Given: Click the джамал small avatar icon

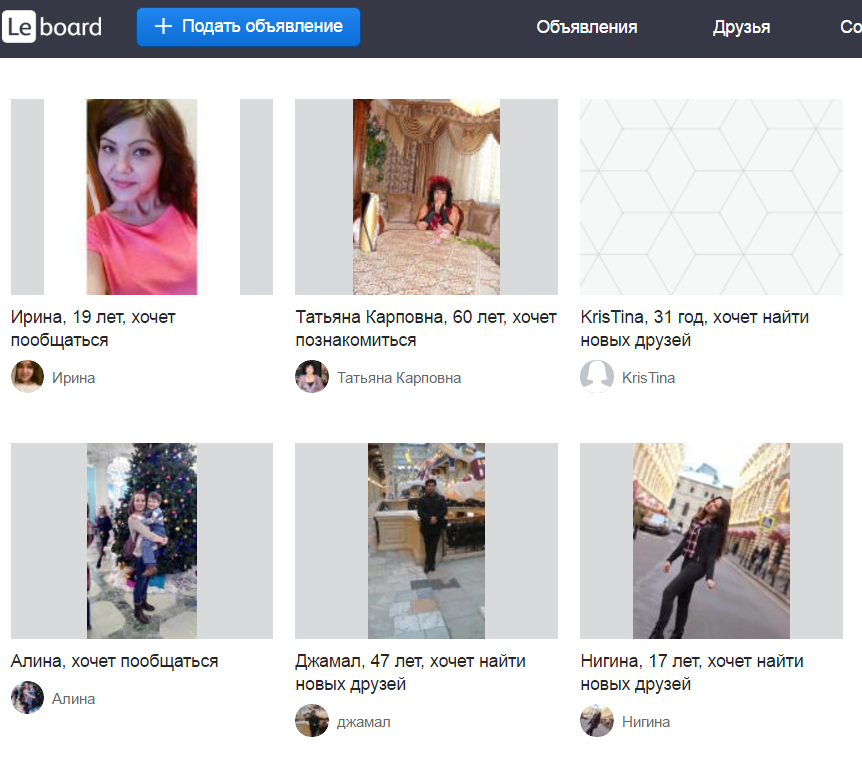Looking at the screenshot, I should point(312,721).
